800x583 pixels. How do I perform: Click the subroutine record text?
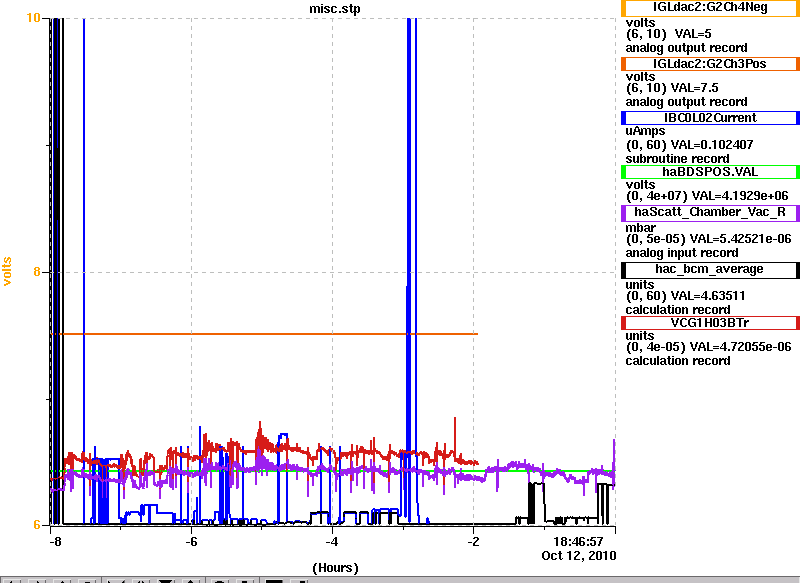click(678, 159)
